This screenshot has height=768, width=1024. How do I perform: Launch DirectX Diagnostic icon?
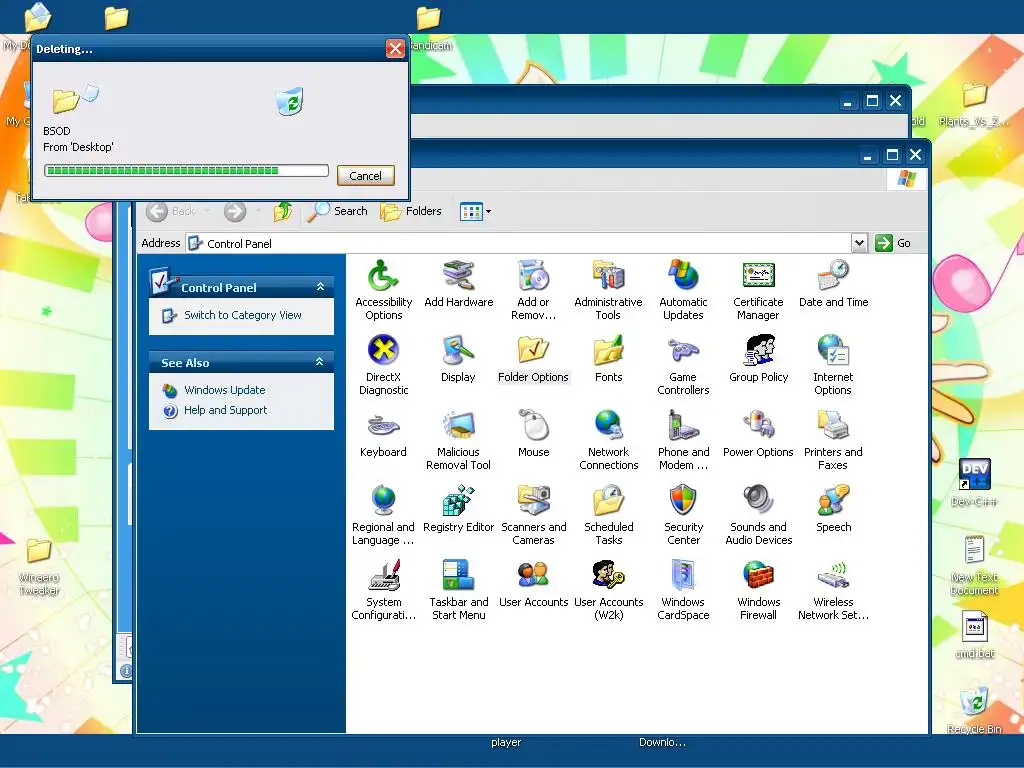(383, 365)
